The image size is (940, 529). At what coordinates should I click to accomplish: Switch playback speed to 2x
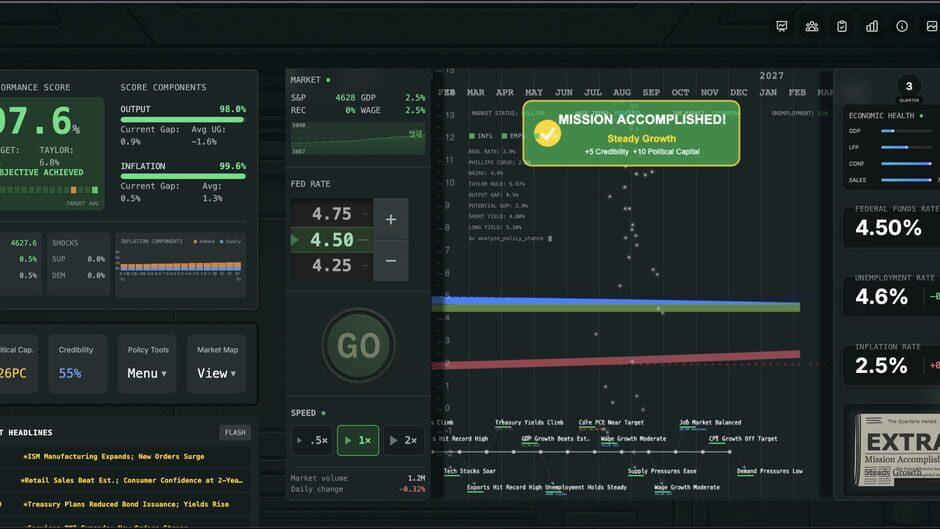pos(403,440)
